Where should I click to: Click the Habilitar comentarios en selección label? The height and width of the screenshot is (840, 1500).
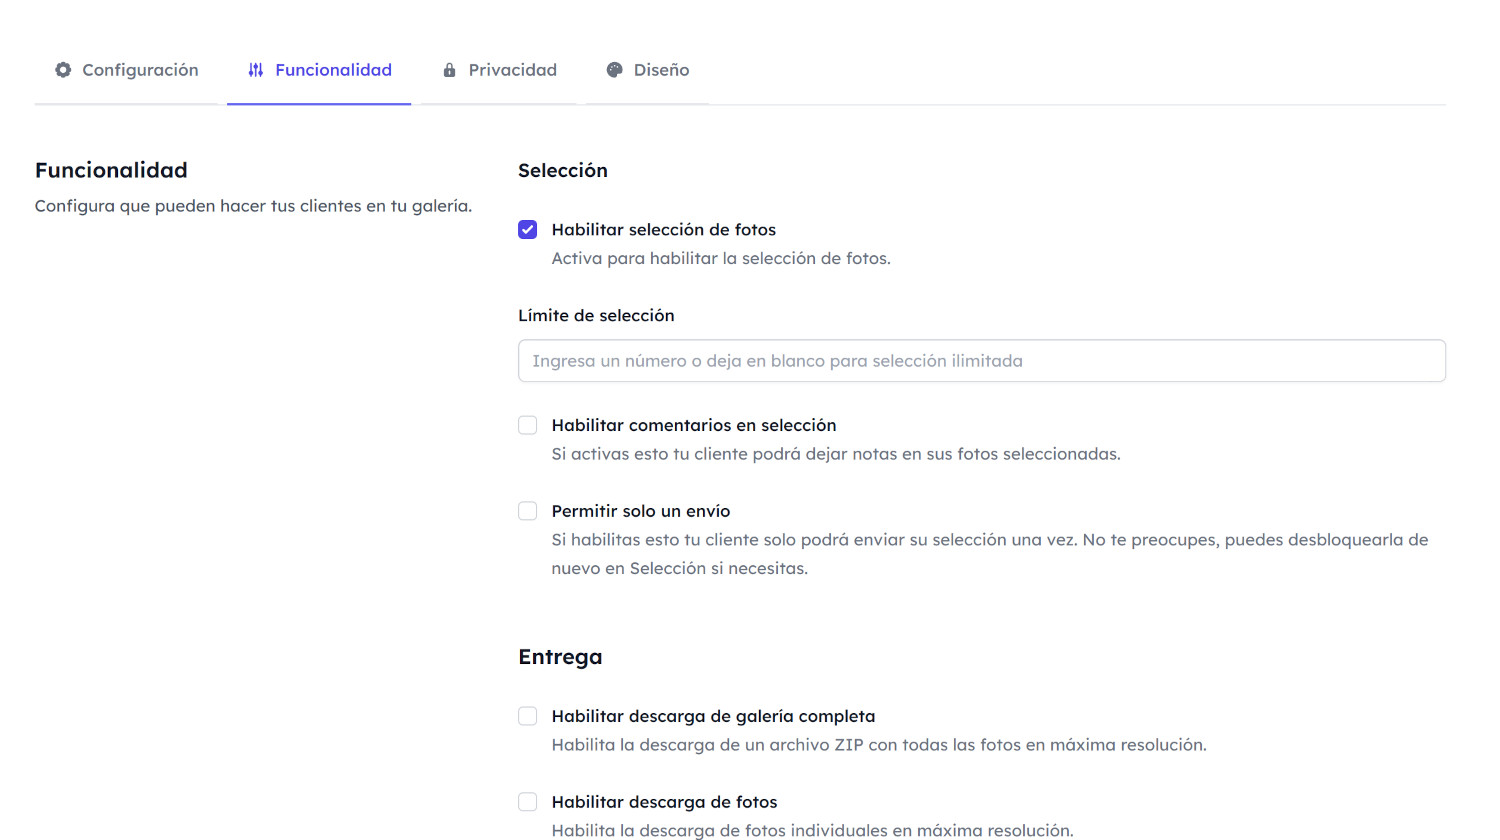[x=694, y=425]
